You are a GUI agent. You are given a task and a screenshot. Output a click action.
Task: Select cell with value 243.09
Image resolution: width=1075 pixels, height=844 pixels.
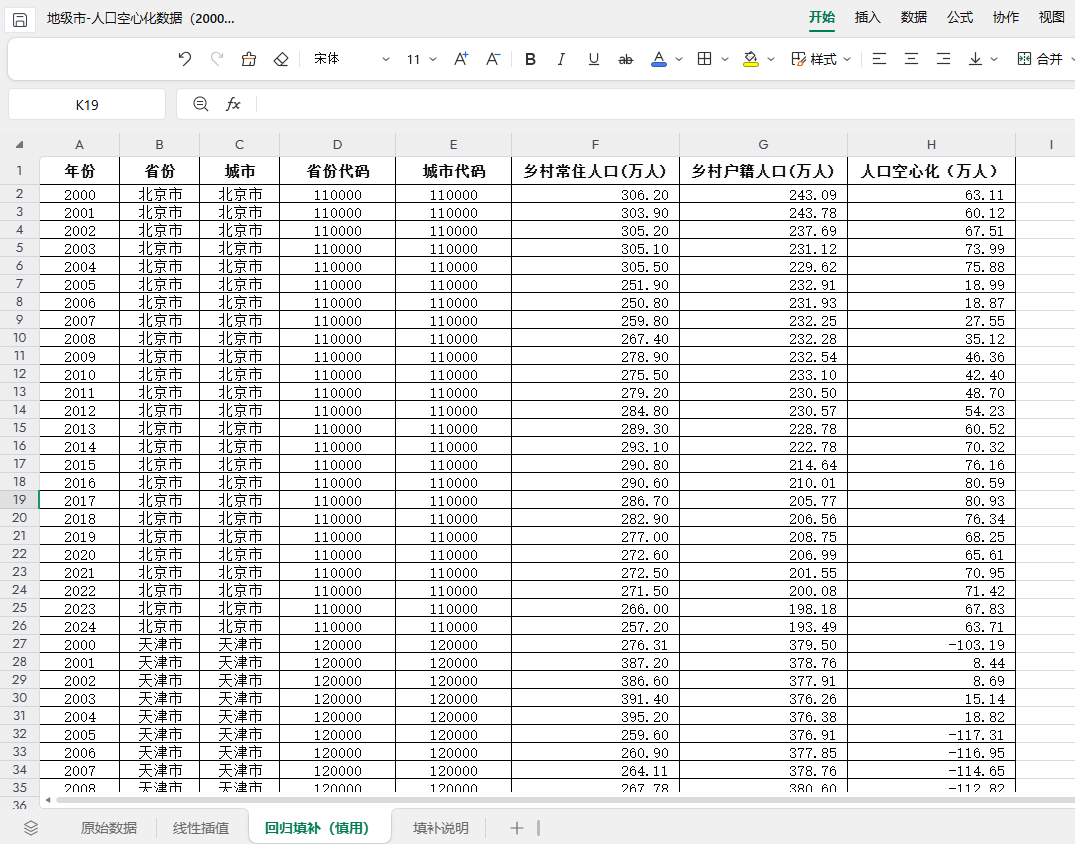pos(763,194)
